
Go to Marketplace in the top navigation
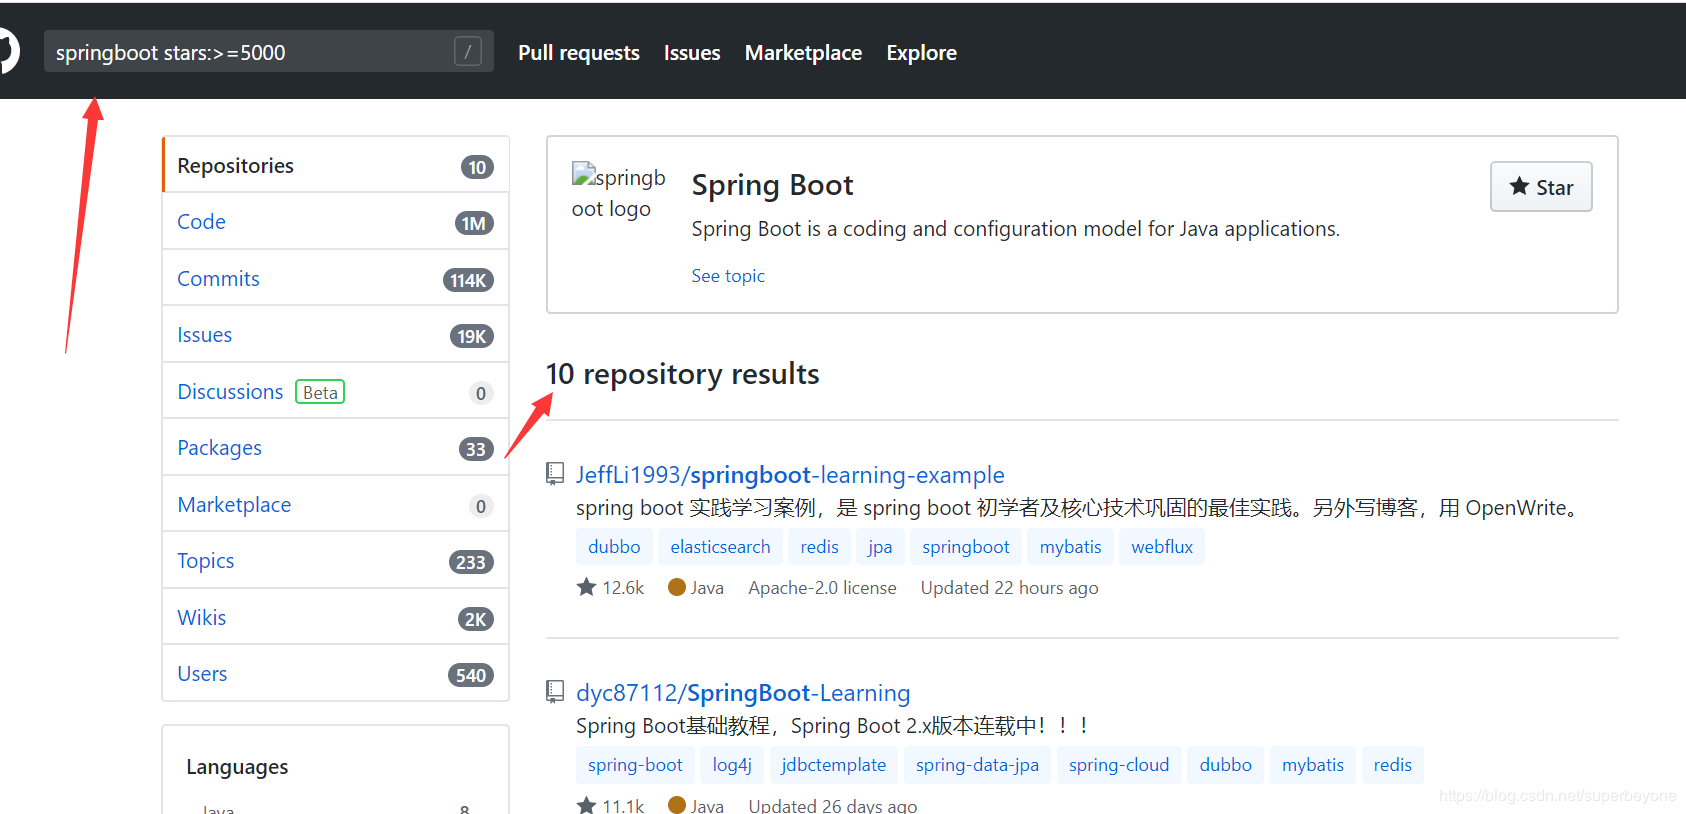803,53
